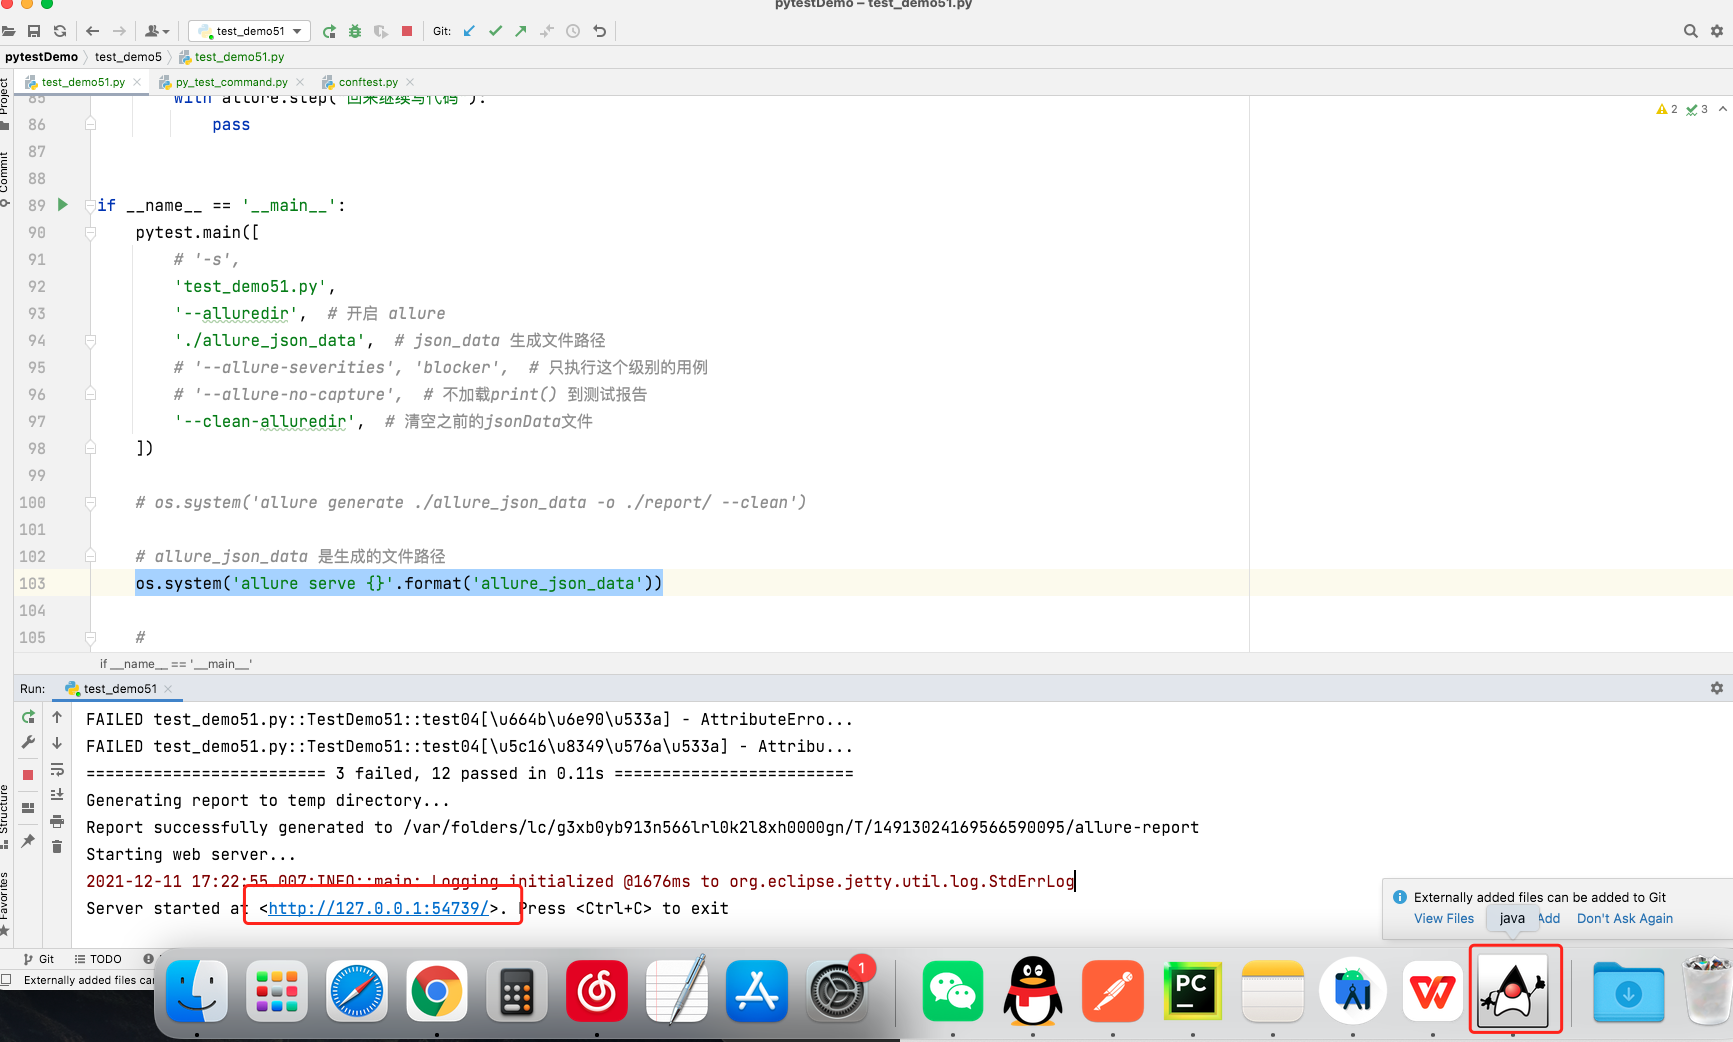Switch to the test_demo51.py editor tab

[82, 82]
